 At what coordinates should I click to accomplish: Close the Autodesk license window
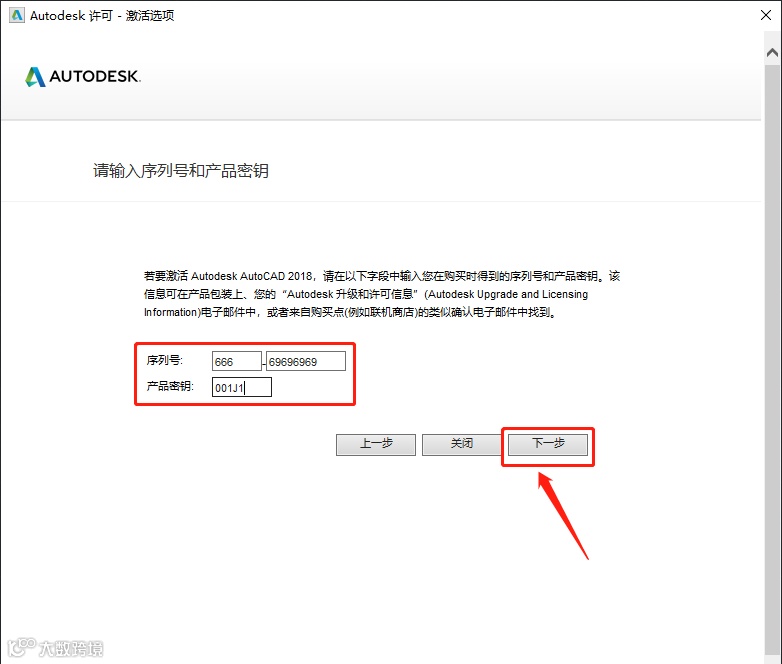pos(766,15)
